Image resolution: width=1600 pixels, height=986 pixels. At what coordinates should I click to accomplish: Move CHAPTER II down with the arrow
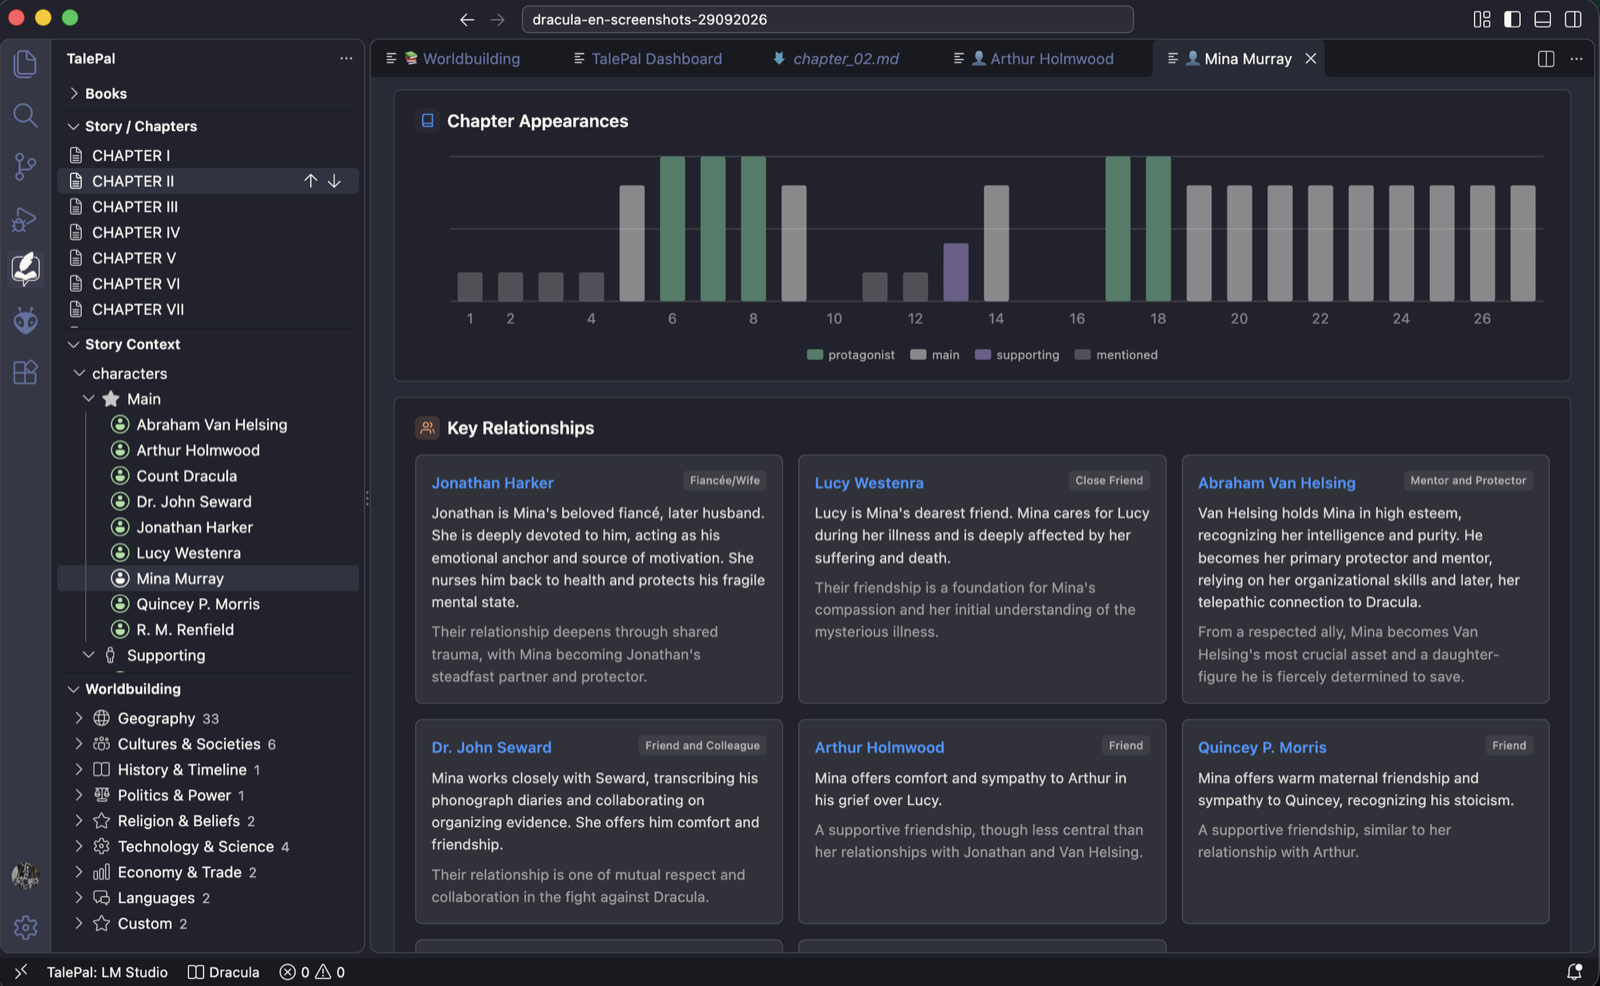[334, 181]
